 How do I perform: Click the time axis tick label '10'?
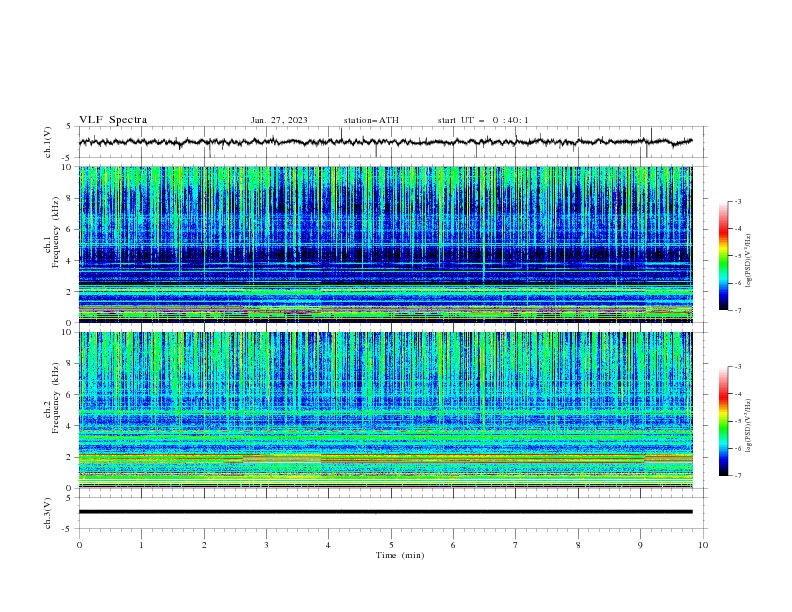tap(703, 545)
